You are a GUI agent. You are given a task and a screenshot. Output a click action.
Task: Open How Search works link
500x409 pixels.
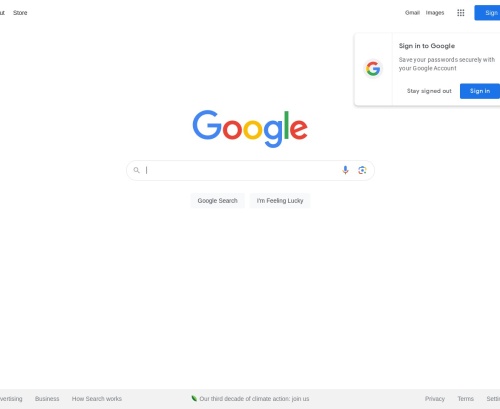97,399
